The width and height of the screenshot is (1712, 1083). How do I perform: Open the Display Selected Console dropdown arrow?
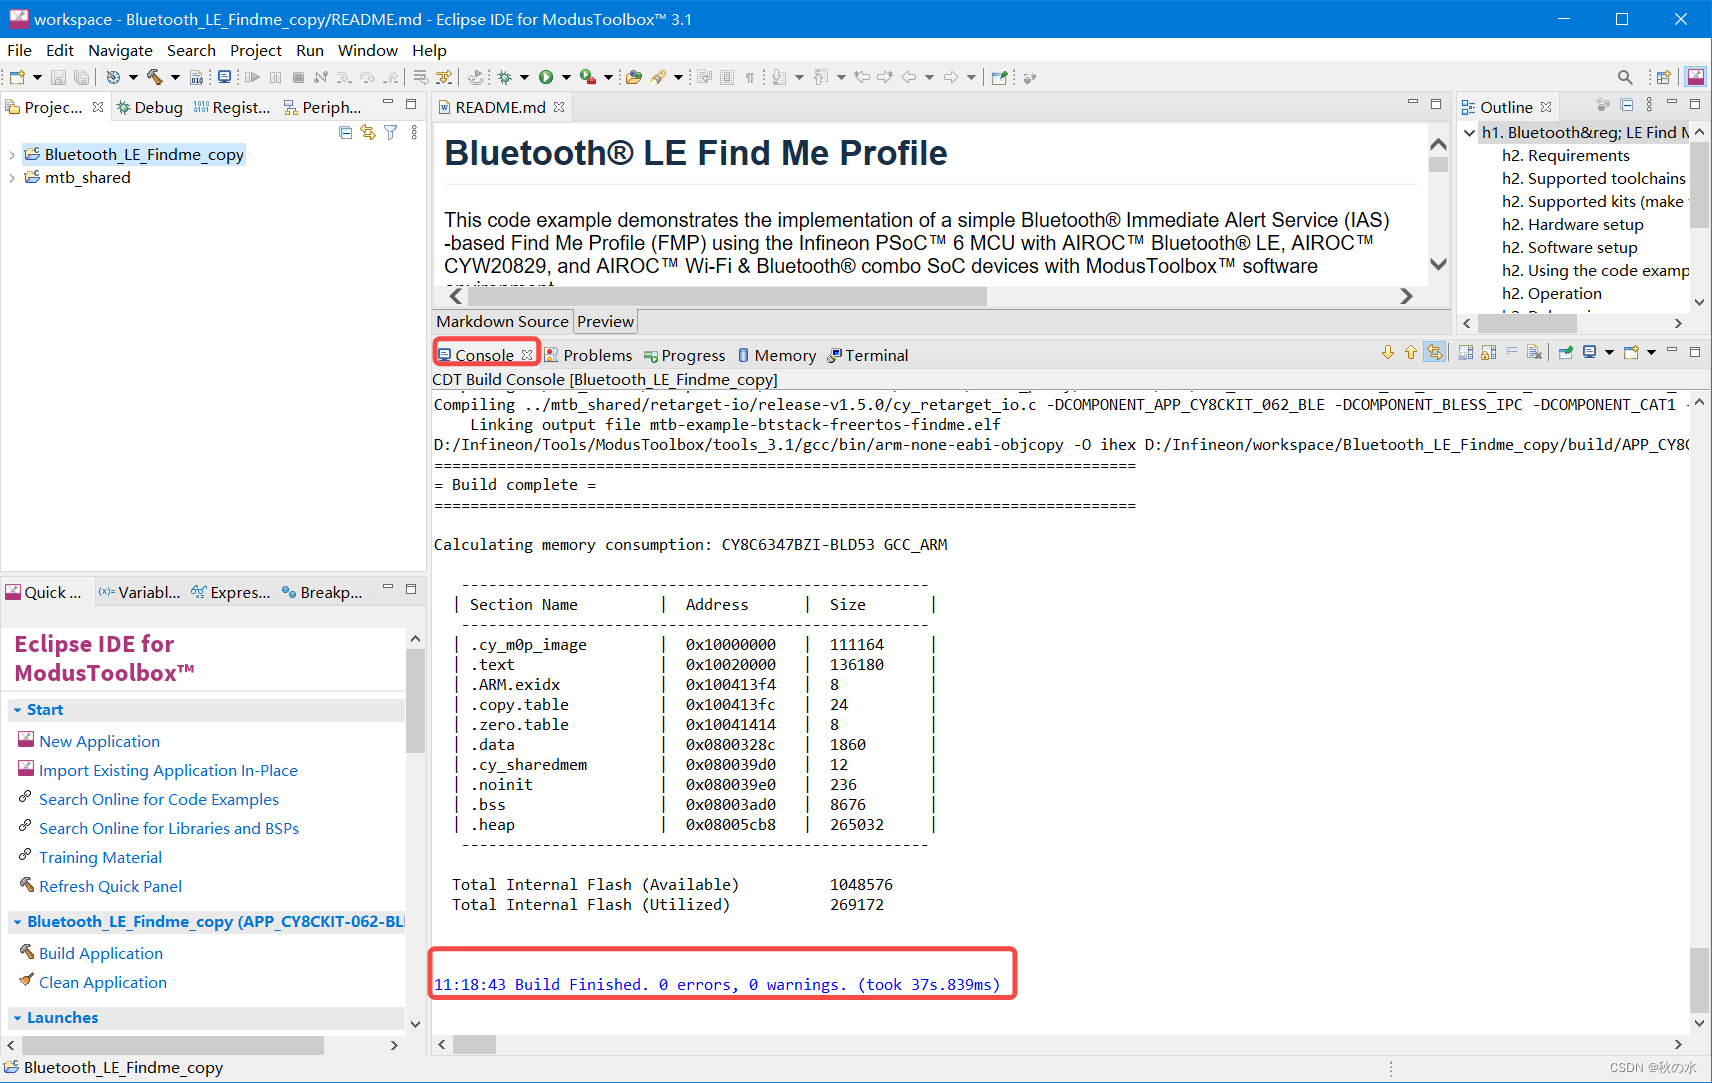pyautogui.click(x=1609, y=352)
